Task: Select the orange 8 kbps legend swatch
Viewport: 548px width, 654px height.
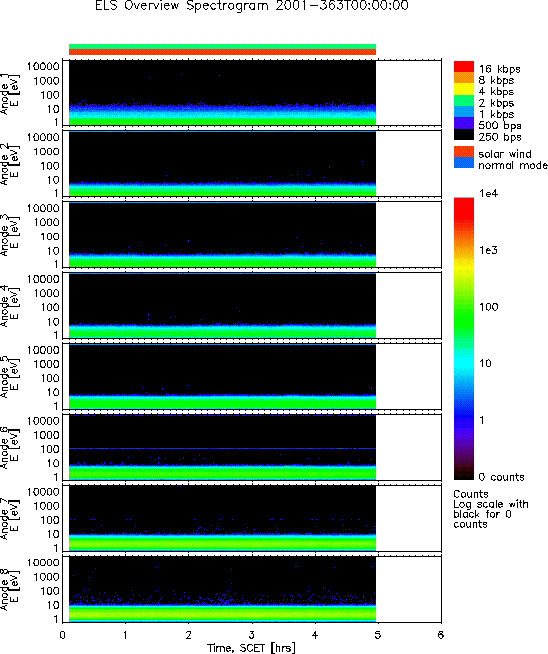Action: point(464,78)
